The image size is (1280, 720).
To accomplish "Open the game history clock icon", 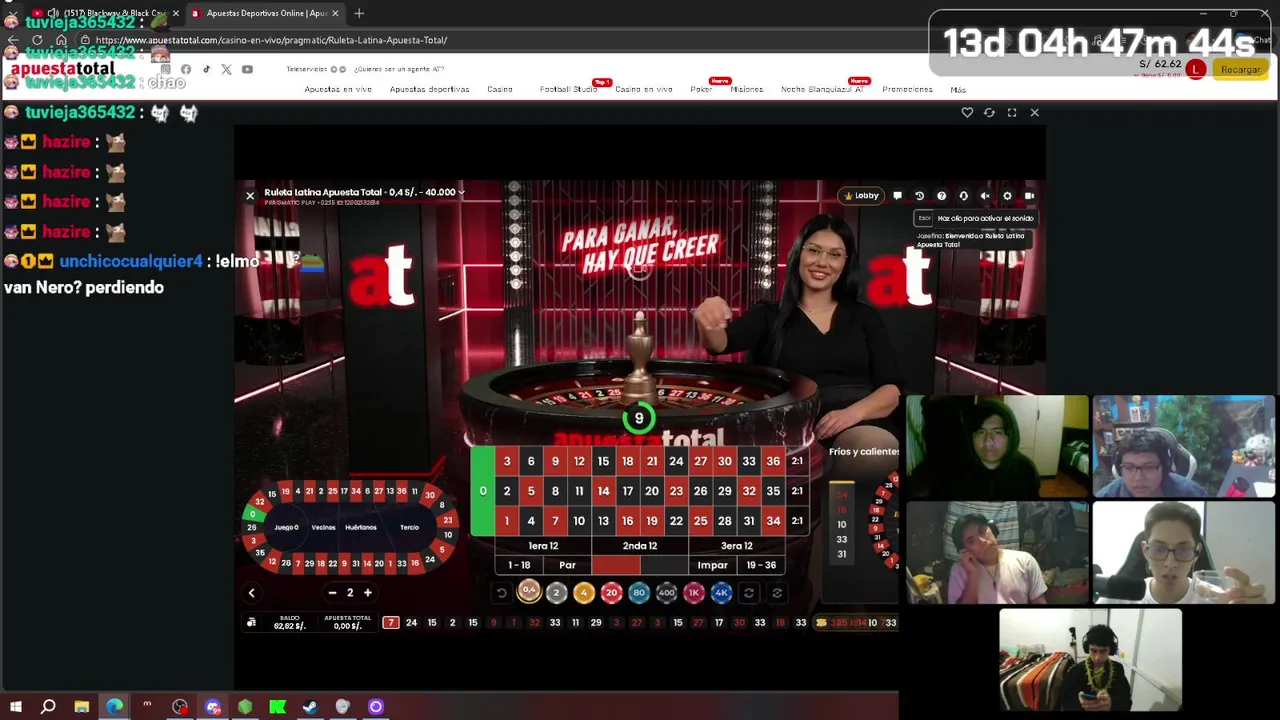I will tap(919, 196).
